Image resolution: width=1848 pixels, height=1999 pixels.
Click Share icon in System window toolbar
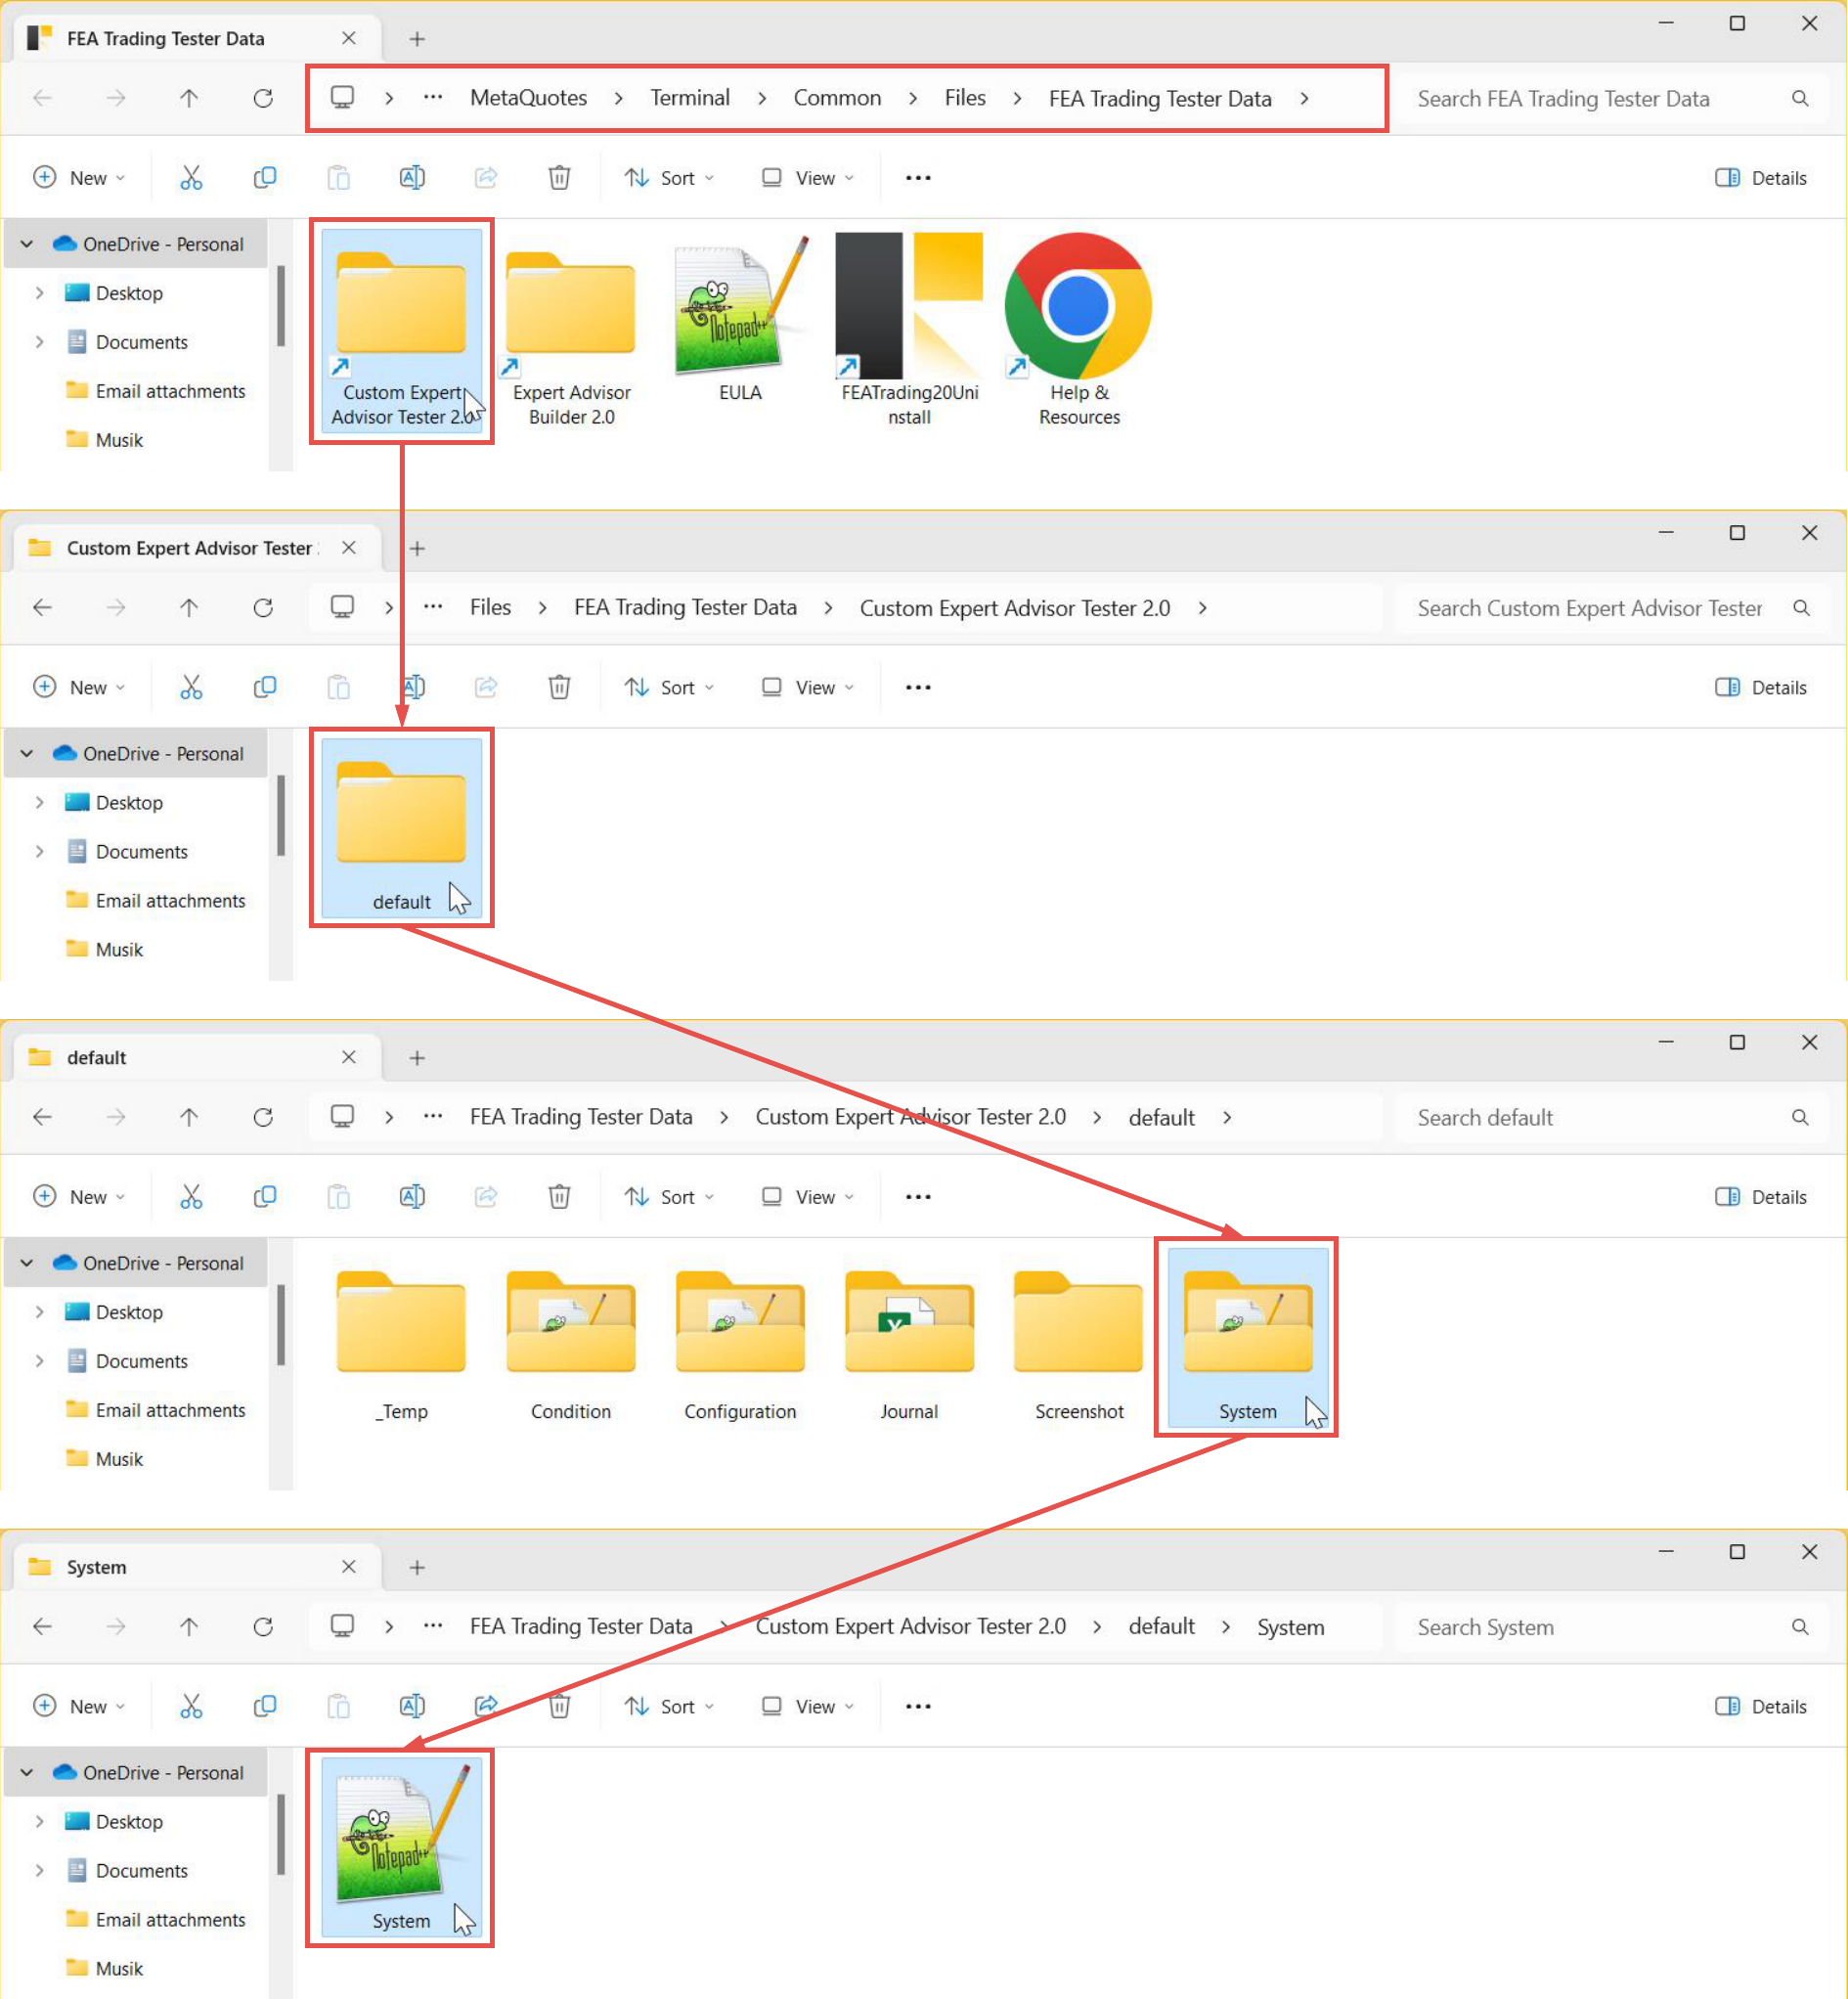tap(486, 1706)
